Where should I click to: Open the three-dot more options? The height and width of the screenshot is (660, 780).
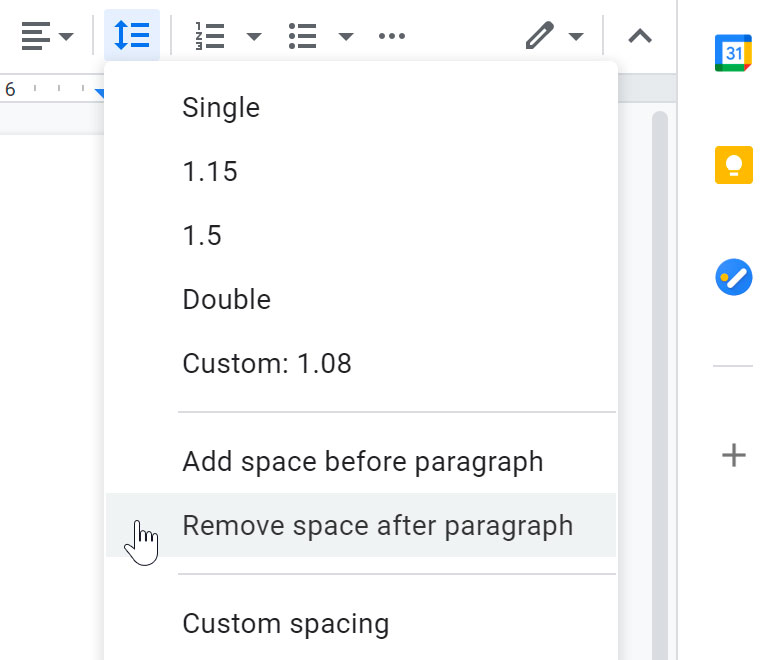(392, 36)
